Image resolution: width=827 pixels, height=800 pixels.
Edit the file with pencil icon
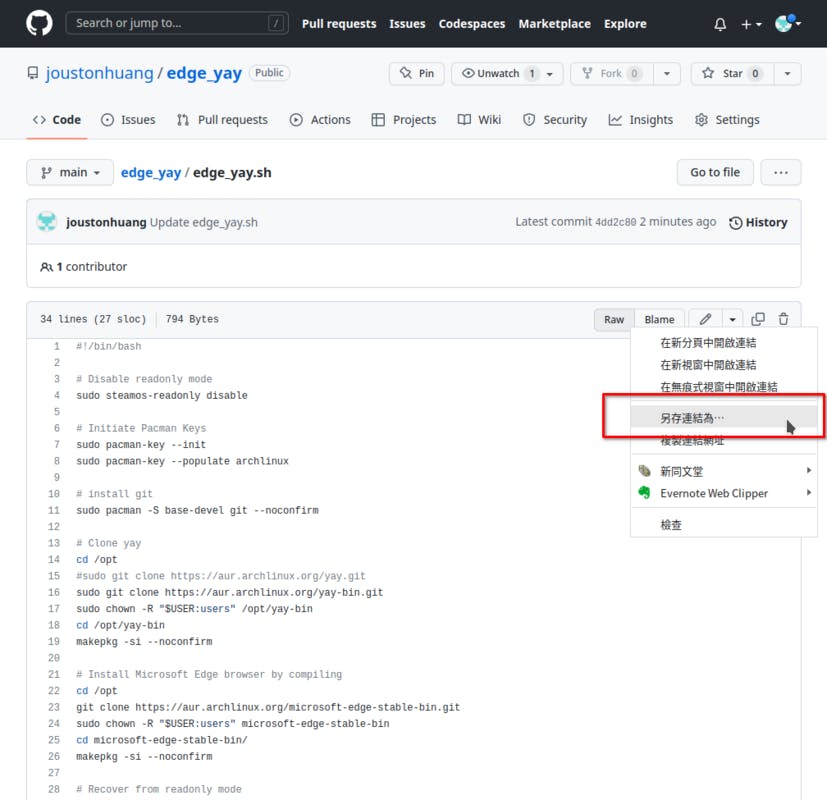click(x=706, y=319)
